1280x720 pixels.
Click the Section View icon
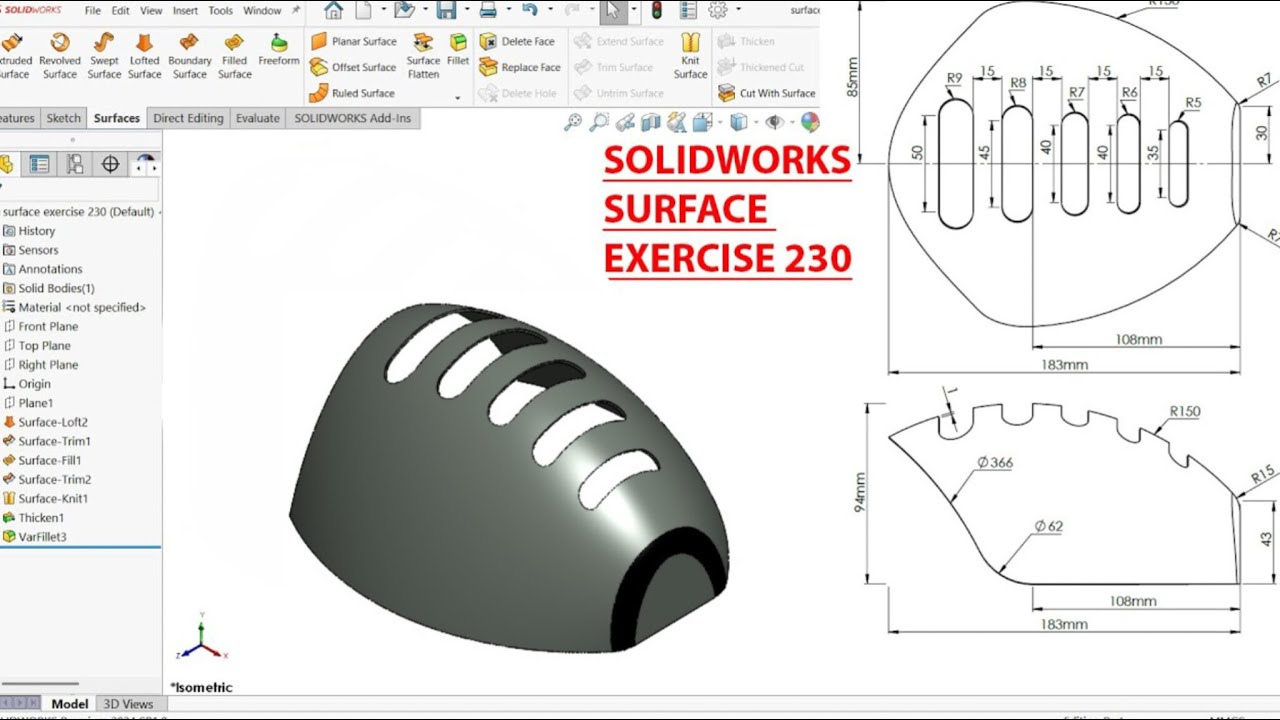(651, 122)
